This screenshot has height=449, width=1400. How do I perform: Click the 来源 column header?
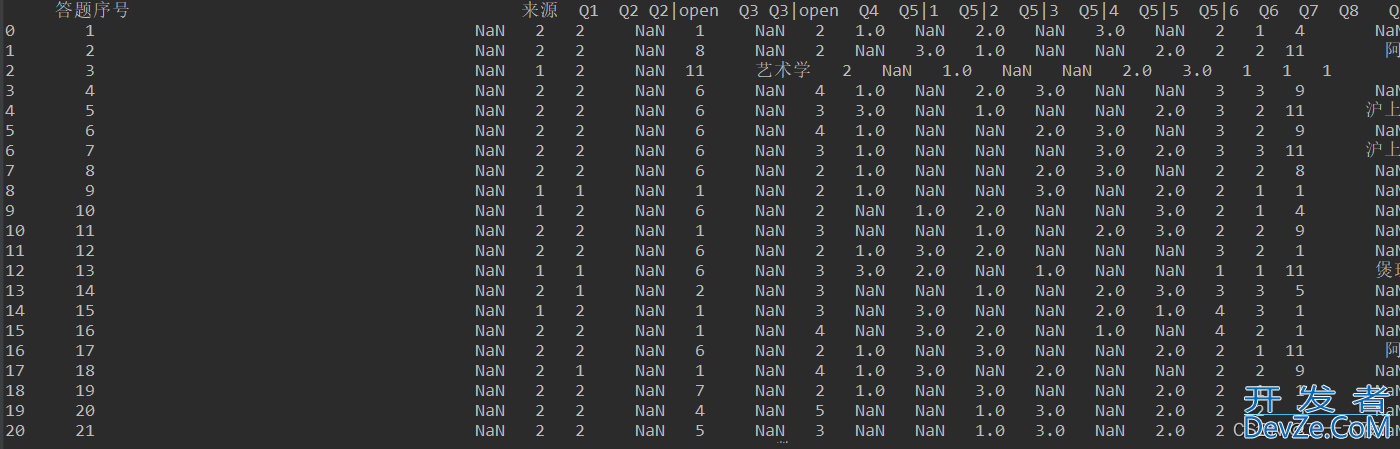pyautogui.click(x=539, y=11)
